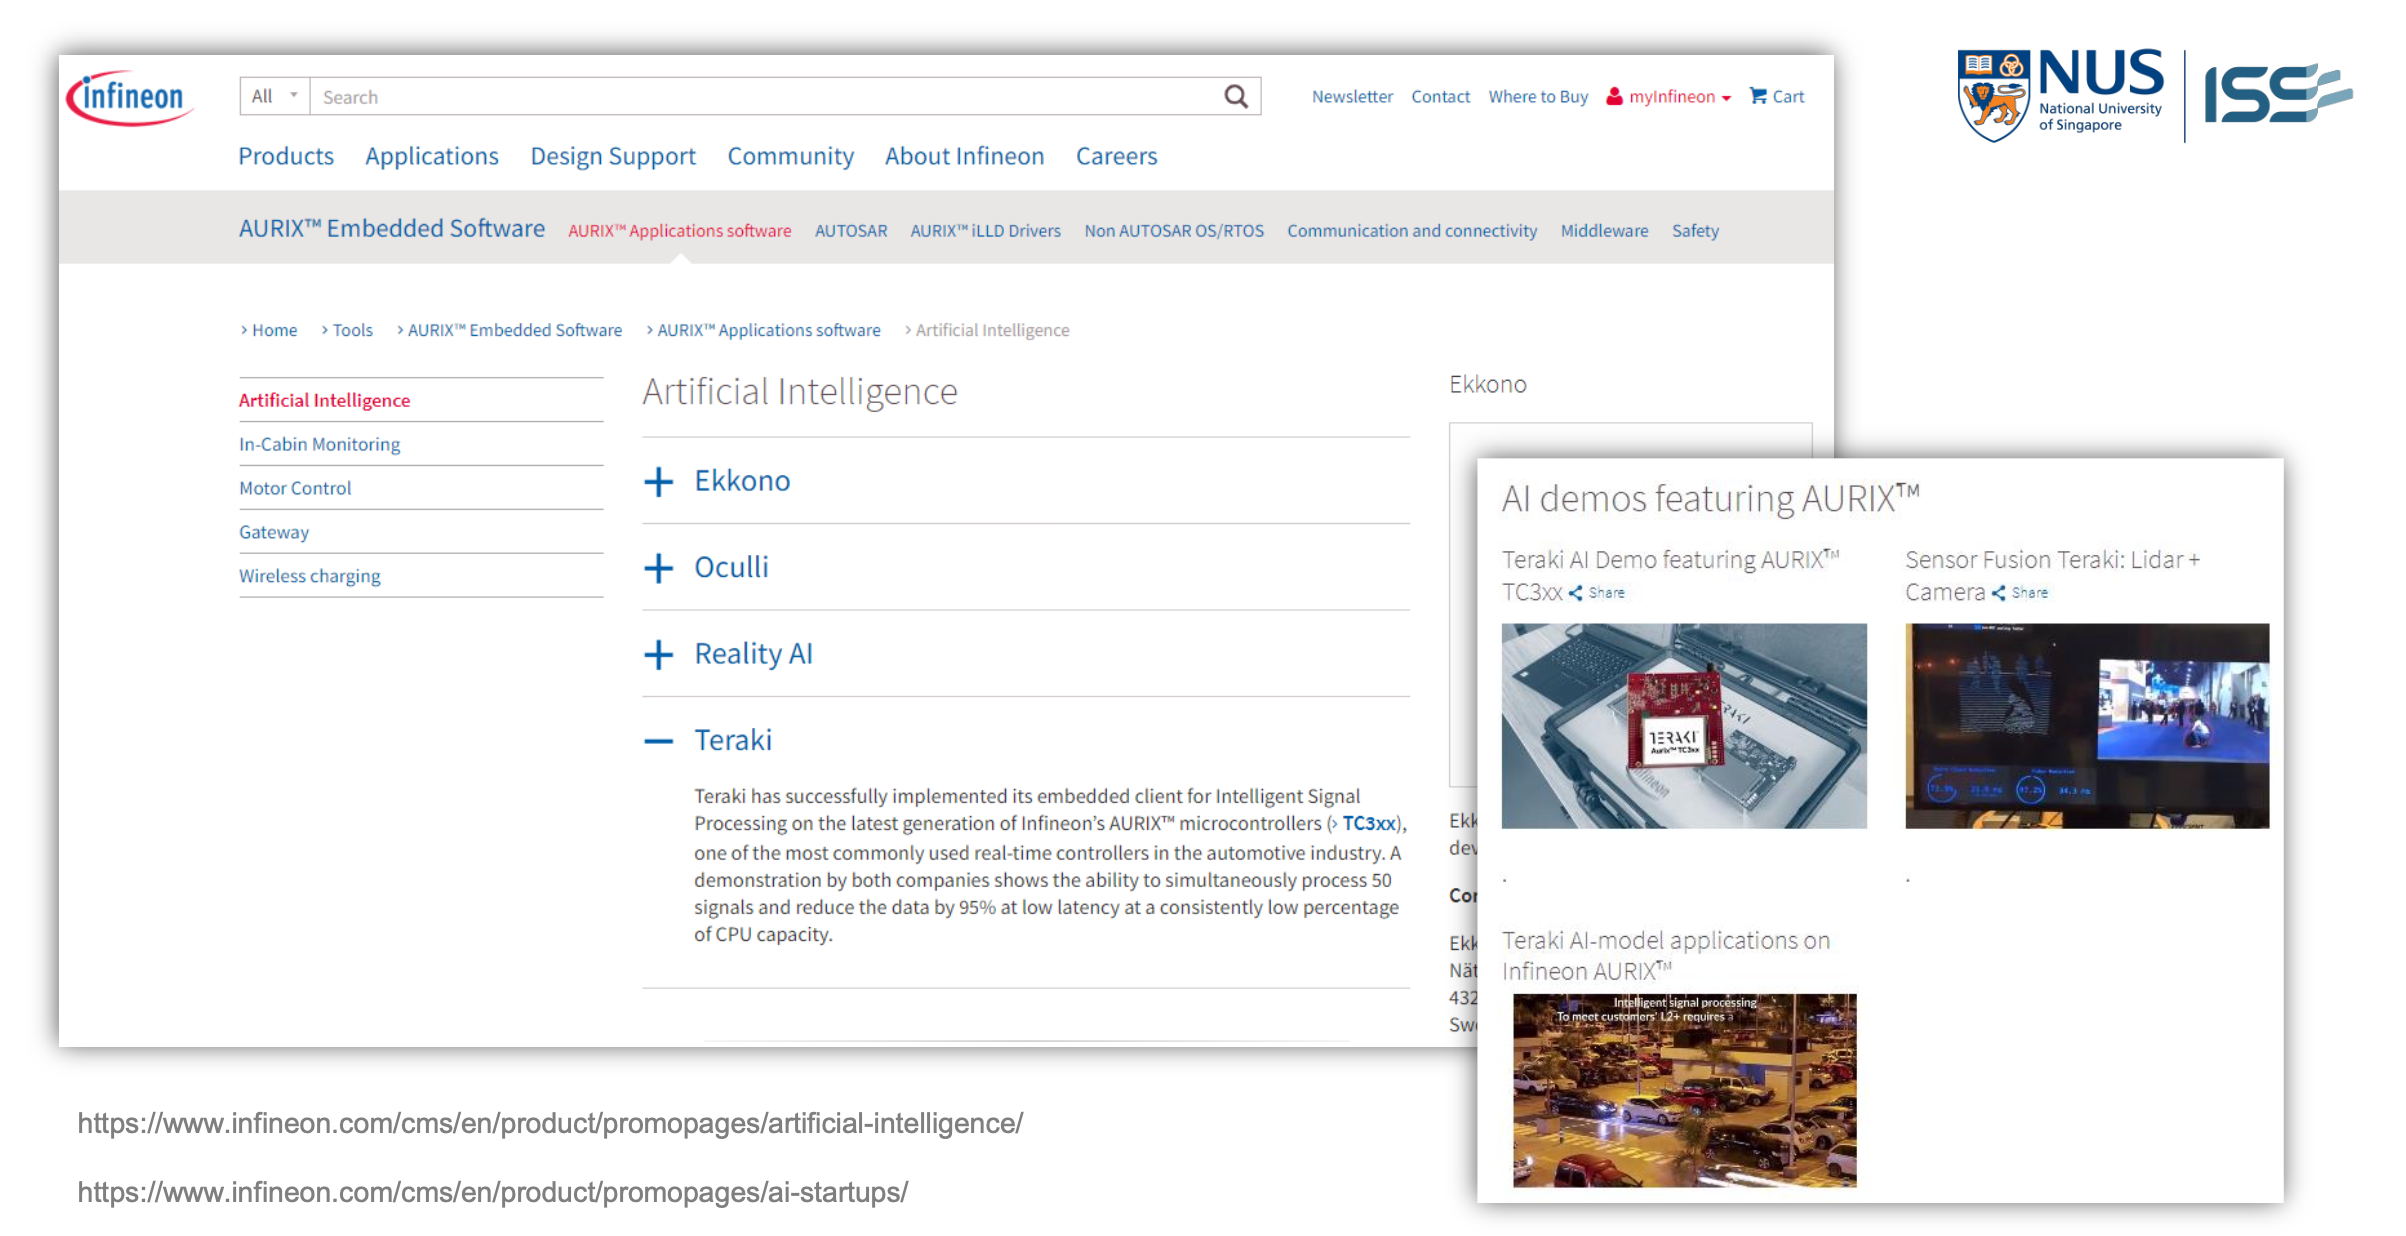The width and height of the screenshot is (2406, 1236).
Task: Open the Design Support menu
Action: (613, 156)
